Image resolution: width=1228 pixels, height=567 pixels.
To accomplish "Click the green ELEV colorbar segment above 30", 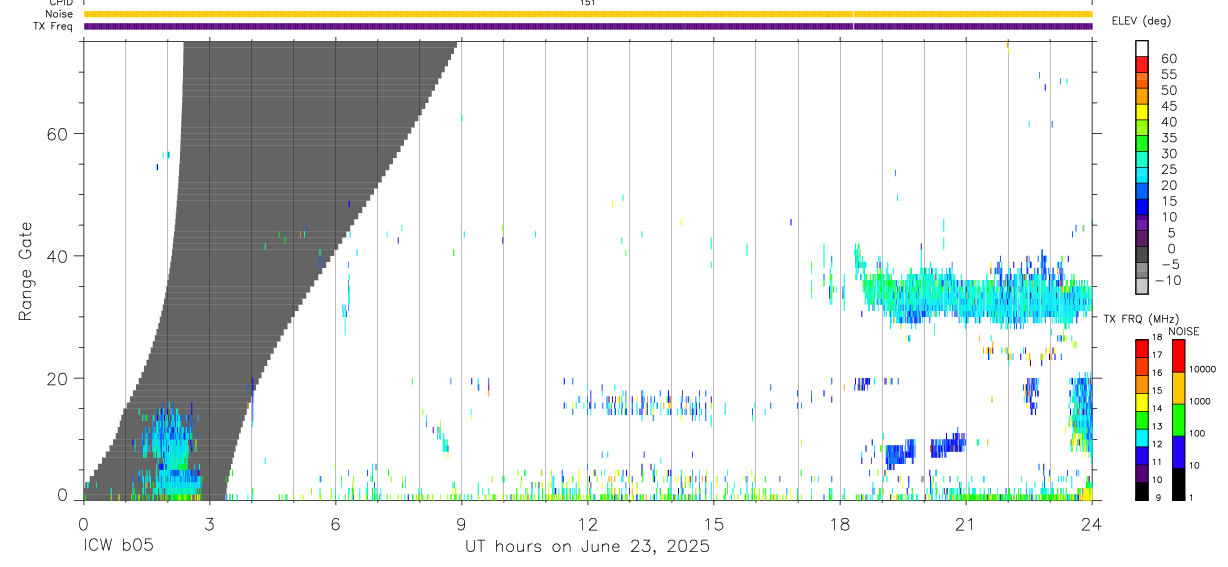I will 1142,145.
